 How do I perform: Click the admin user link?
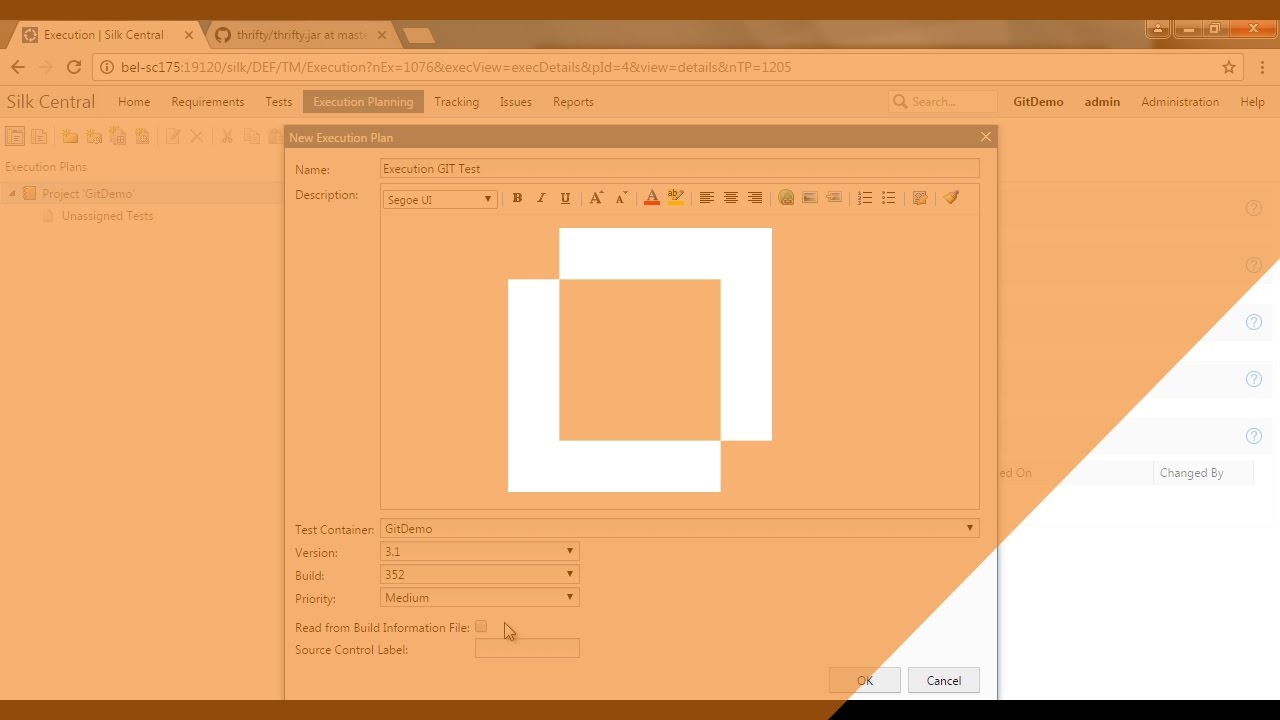[1102, 102]
